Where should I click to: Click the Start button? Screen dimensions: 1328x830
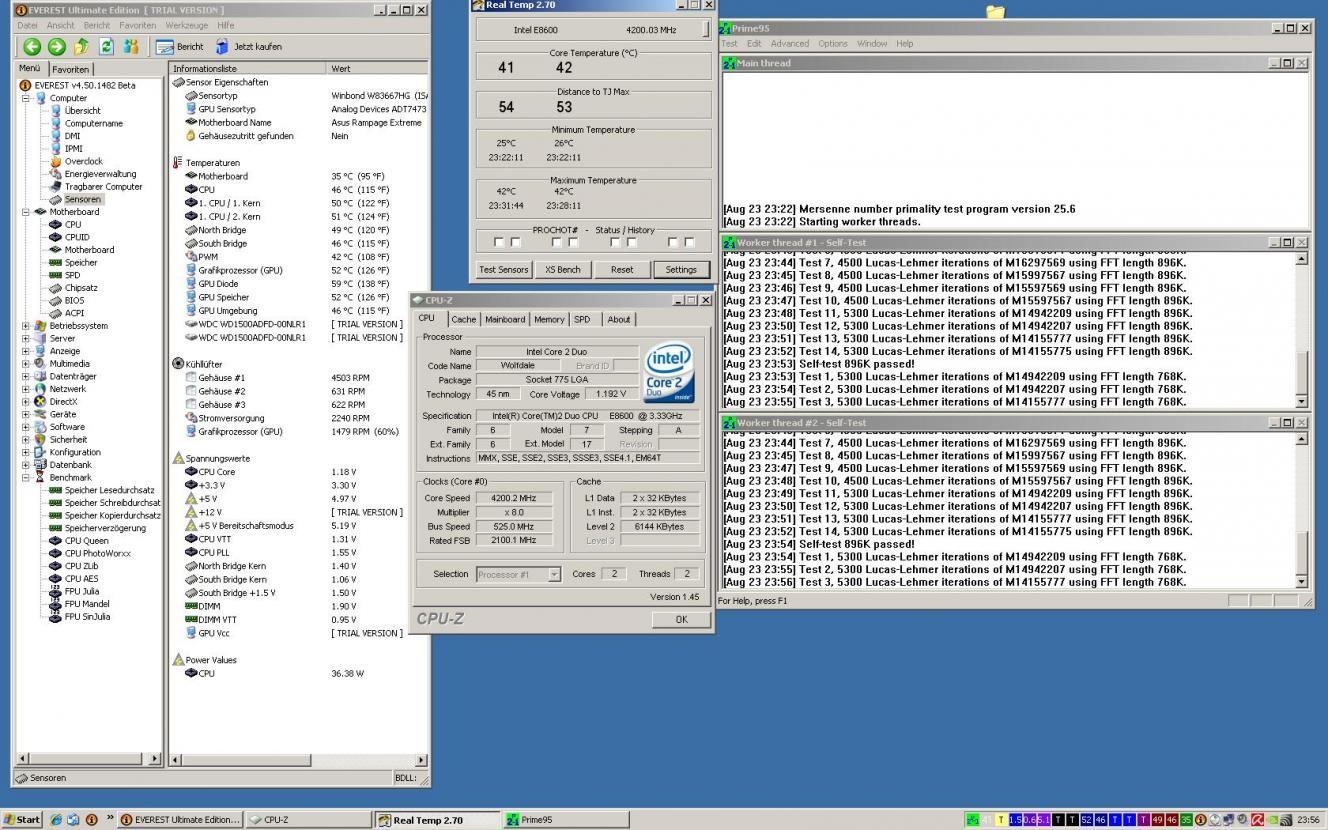[22, 820]
